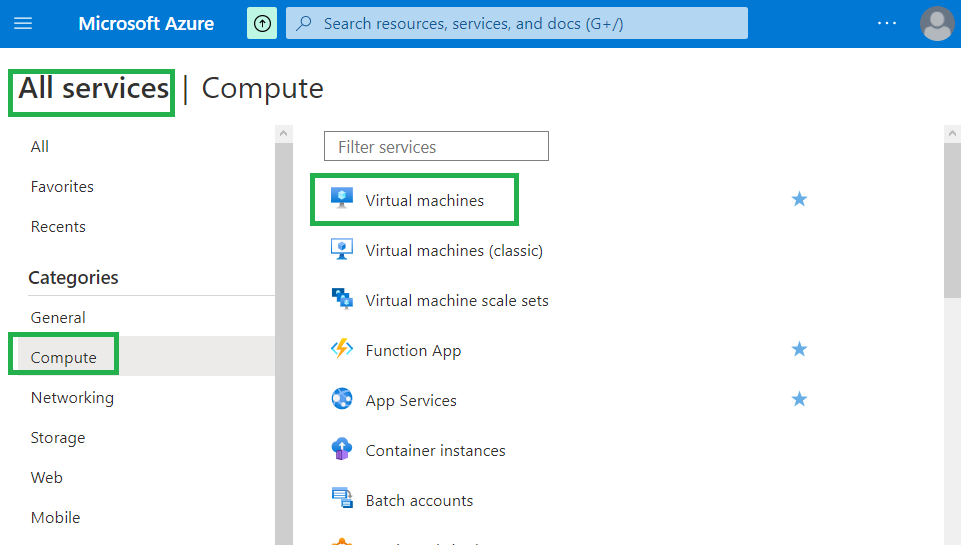The height and width of the screenshot is (545, 961).
Task: Click the sidebar scroll up arrow
Action: 283,133
